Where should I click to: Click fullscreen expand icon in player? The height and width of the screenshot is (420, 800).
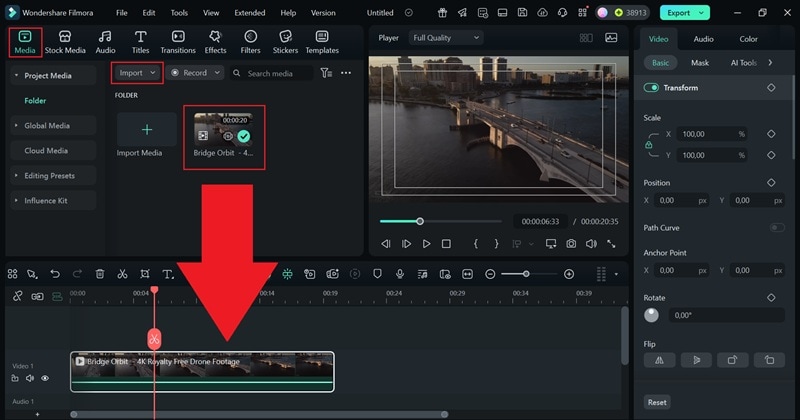click(x=611, y=244)
